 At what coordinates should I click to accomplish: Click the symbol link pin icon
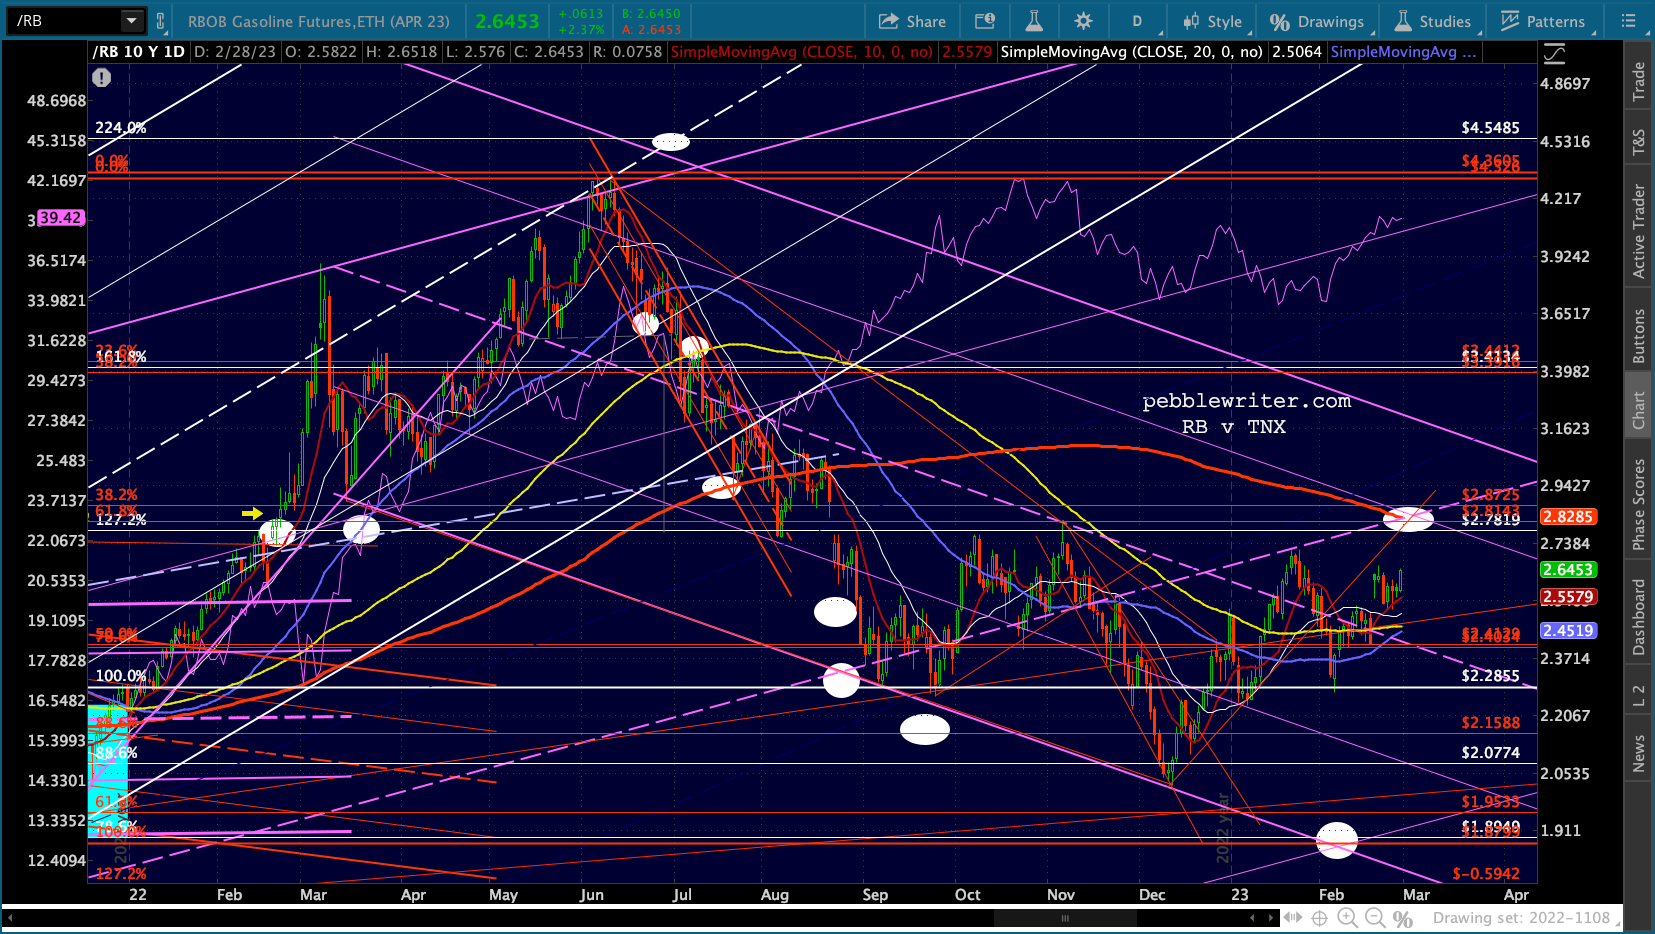tap(160, 20)
